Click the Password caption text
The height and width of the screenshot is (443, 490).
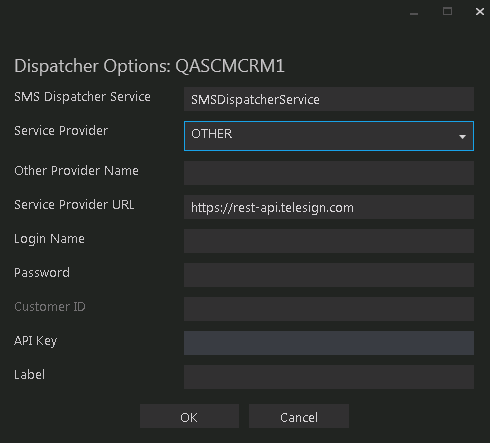(42, 273)
